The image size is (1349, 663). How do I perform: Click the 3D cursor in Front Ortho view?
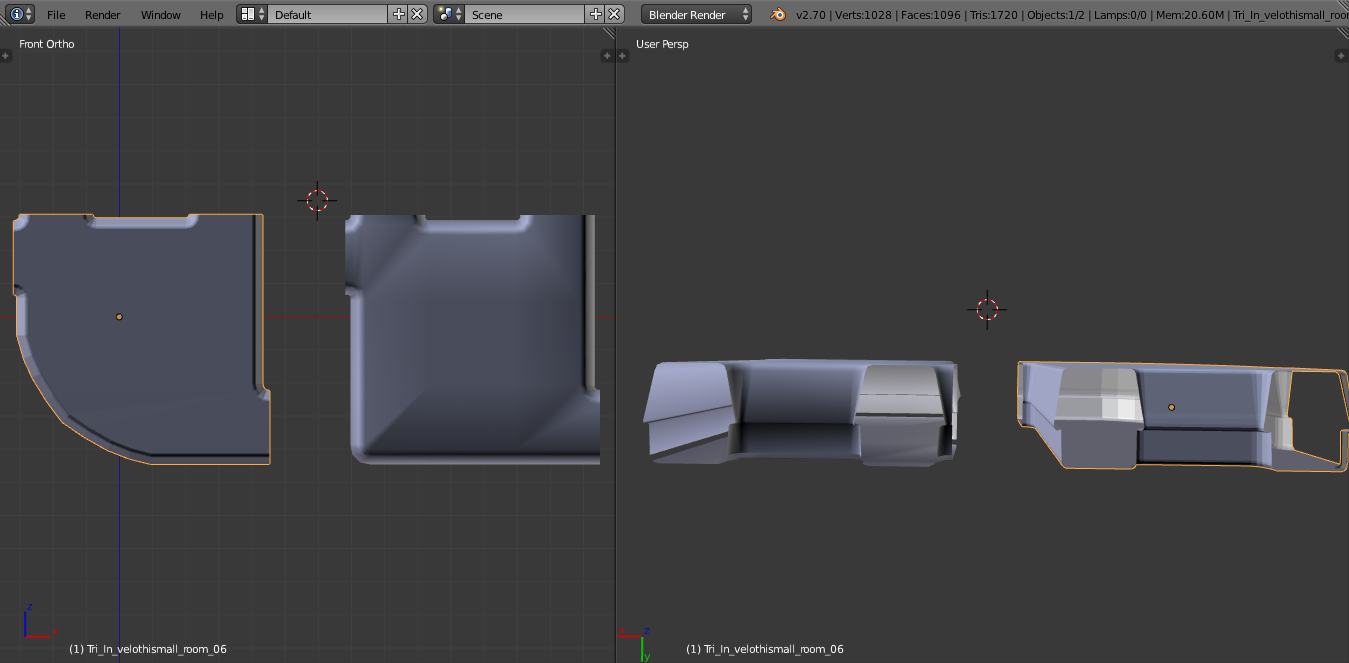click(317, 200)
